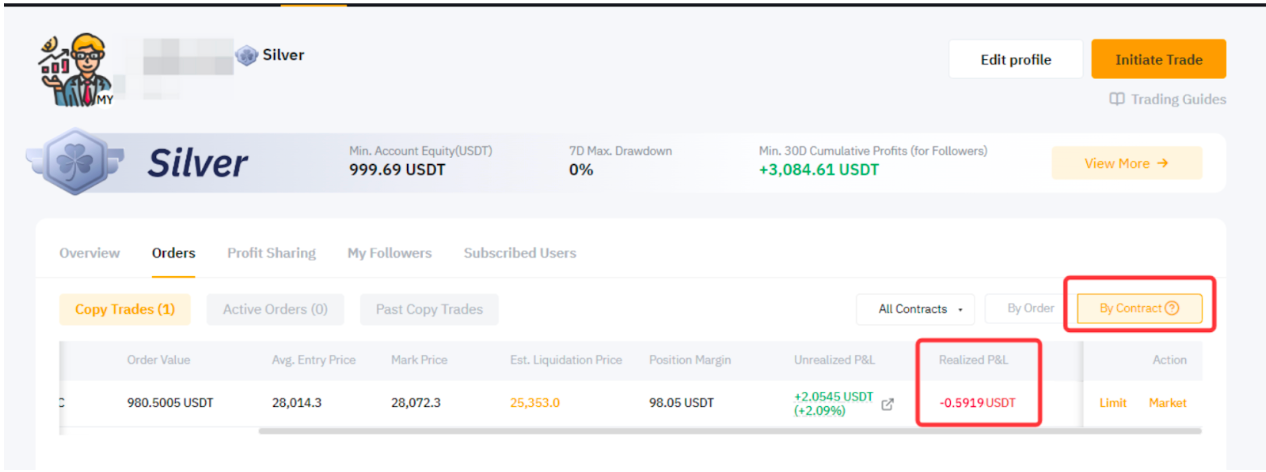Click the Silver level badge icon beside username
Image resolution: width=1266 pixels, height=472 pixels.
[247, 56]
